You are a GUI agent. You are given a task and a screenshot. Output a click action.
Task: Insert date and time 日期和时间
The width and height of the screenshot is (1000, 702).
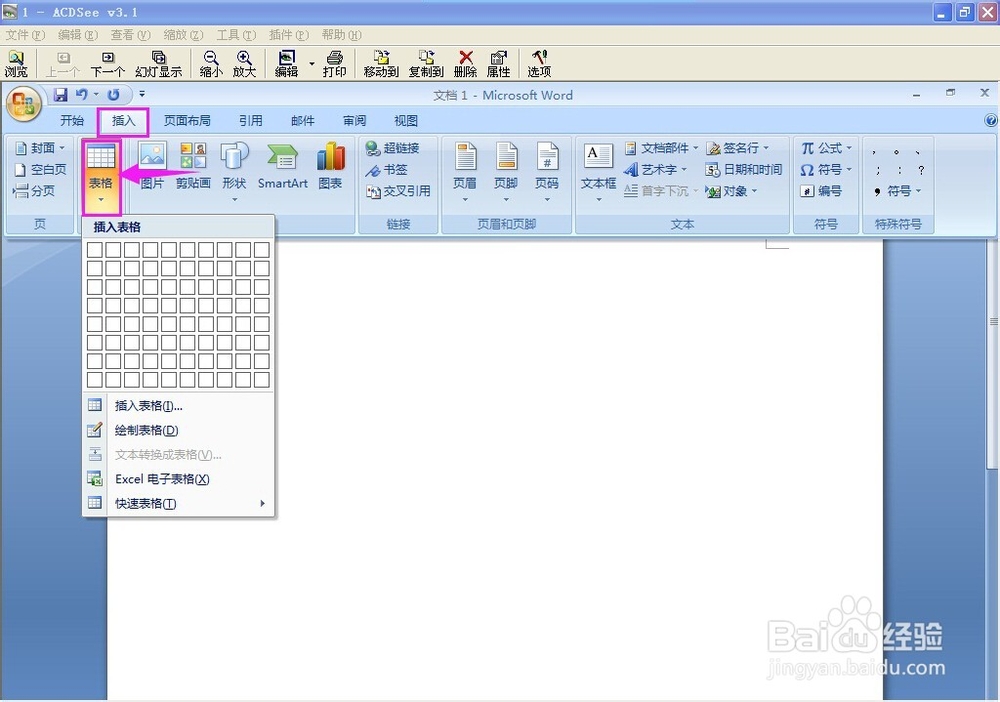tap(744, 170)
